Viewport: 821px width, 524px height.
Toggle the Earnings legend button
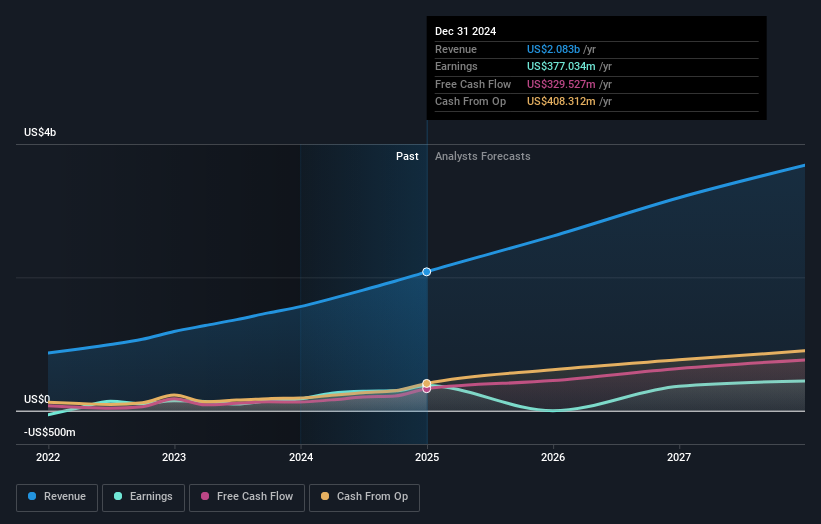click(143, 497)
